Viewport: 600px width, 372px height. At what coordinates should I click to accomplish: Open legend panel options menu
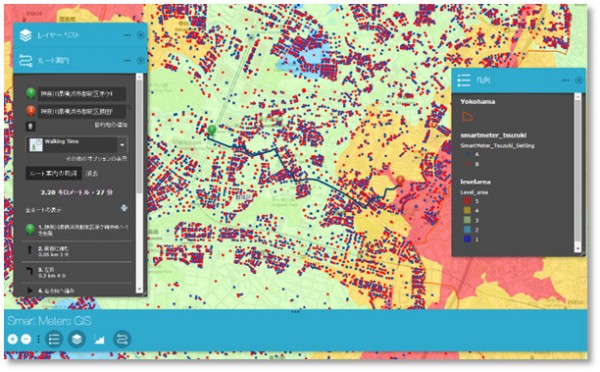pos(565,80)
